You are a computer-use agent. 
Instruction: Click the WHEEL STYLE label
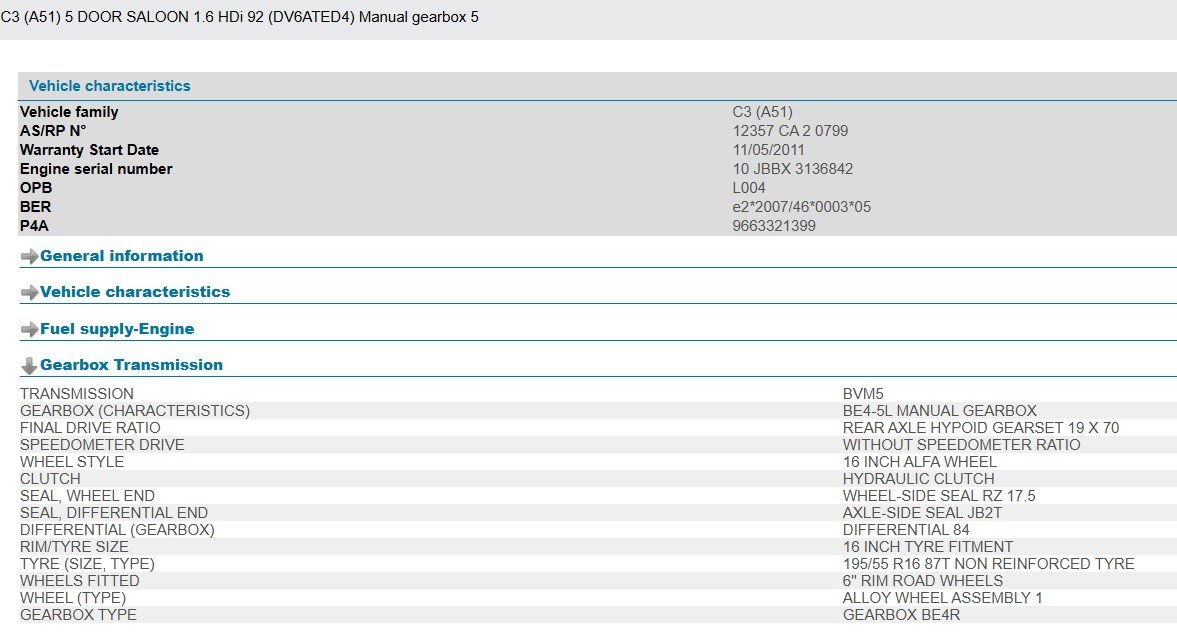[72, 462]
